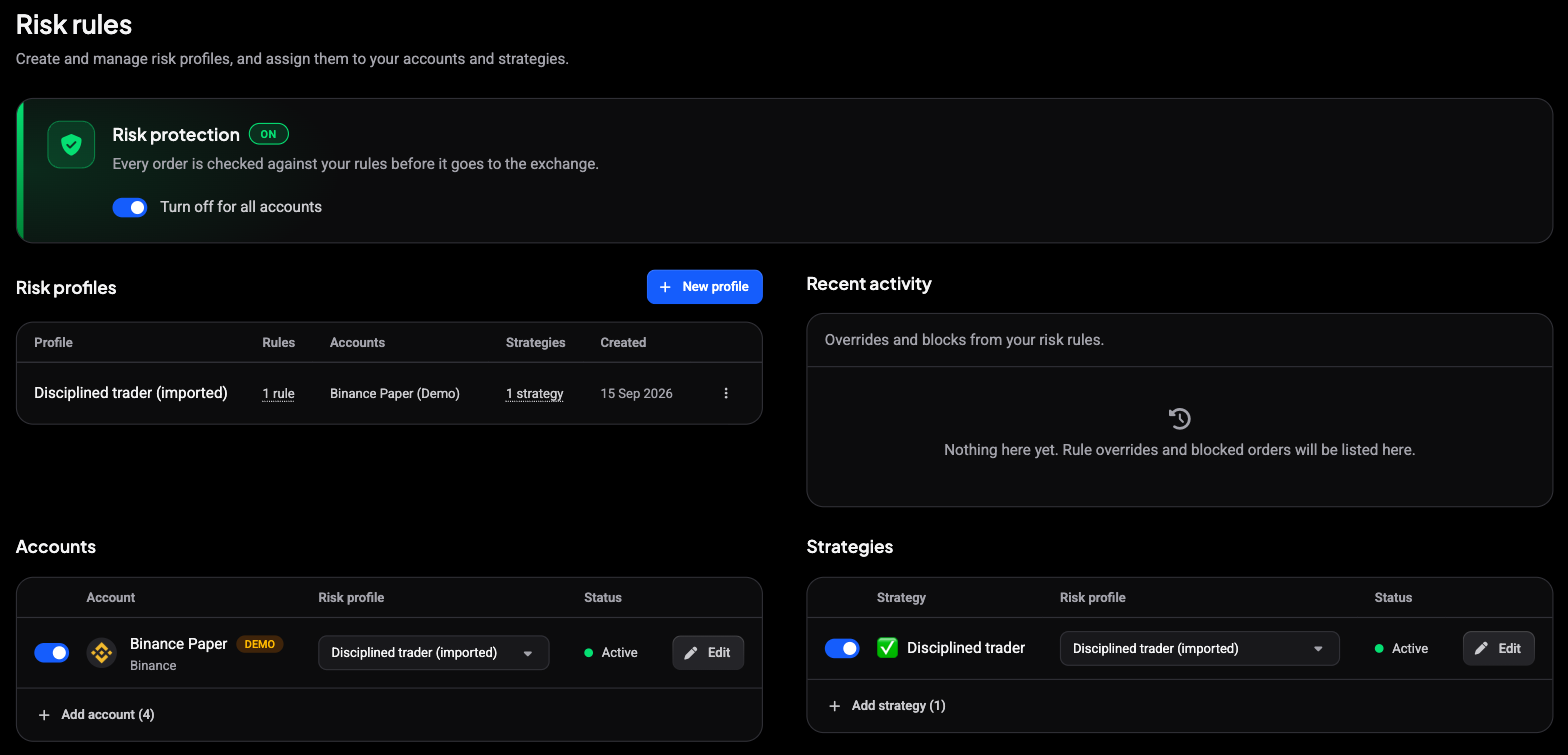Toggle the Disciplined trader strategy switch

[842, 648]
